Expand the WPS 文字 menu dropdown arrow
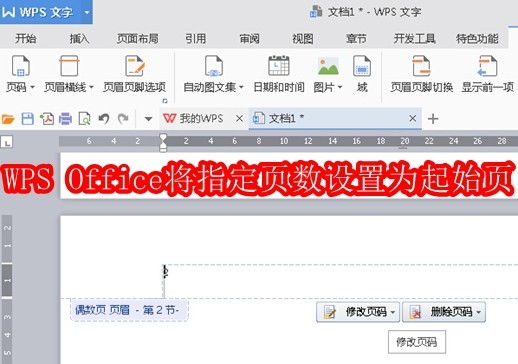518x364 pixels. [x=87, y=13]
